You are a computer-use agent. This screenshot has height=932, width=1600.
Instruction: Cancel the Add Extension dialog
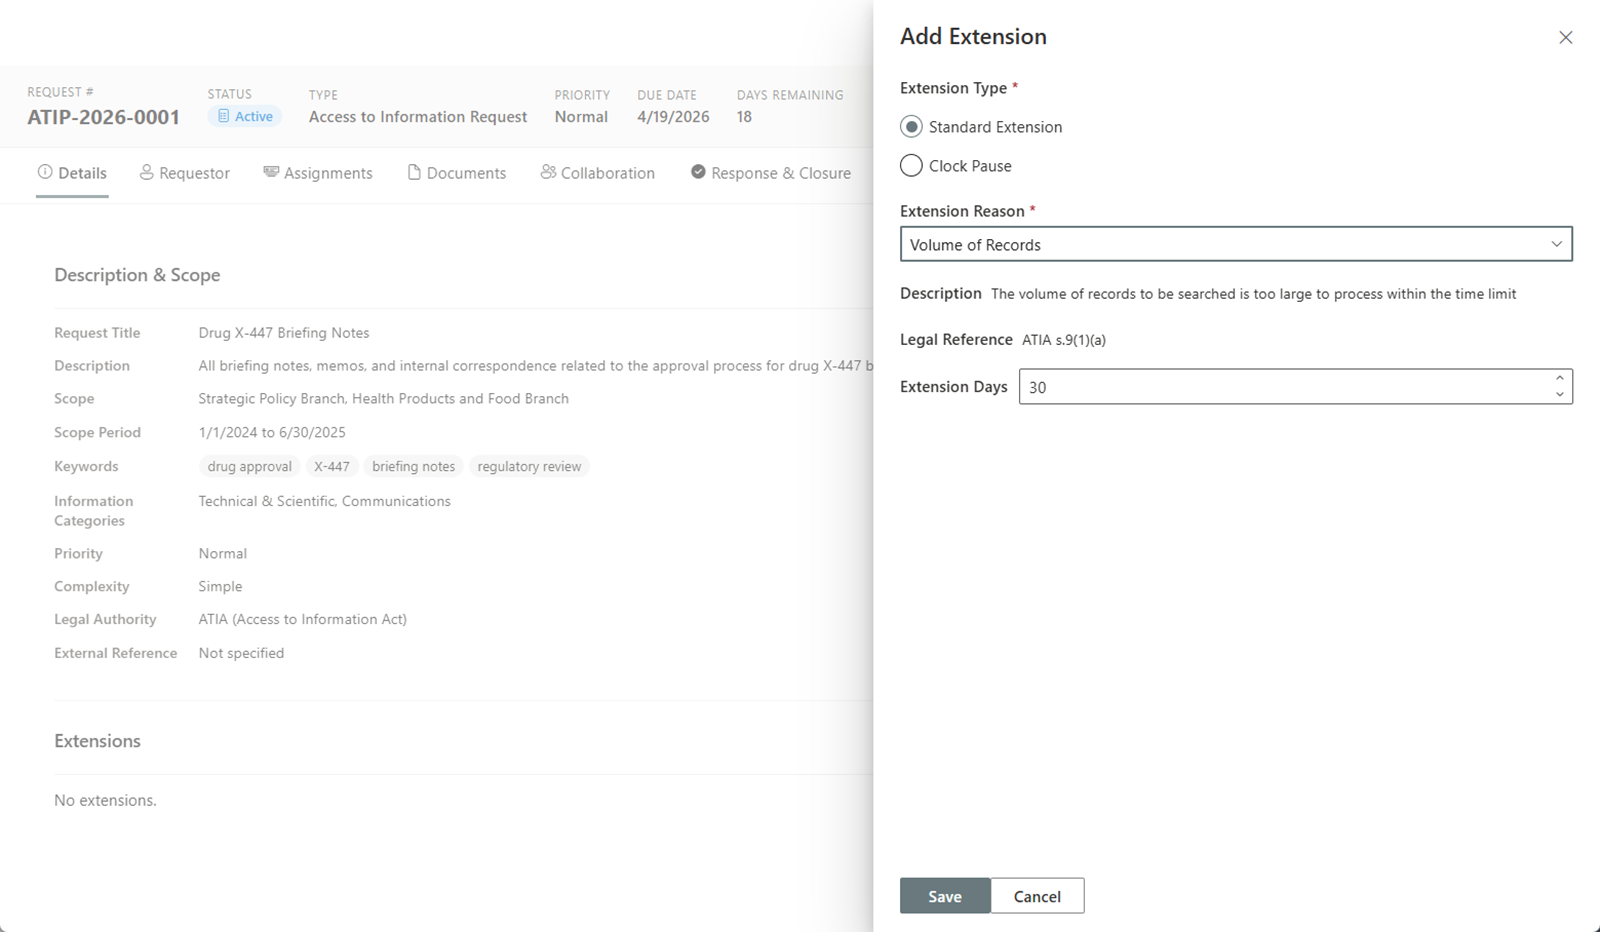[1036, 896]
